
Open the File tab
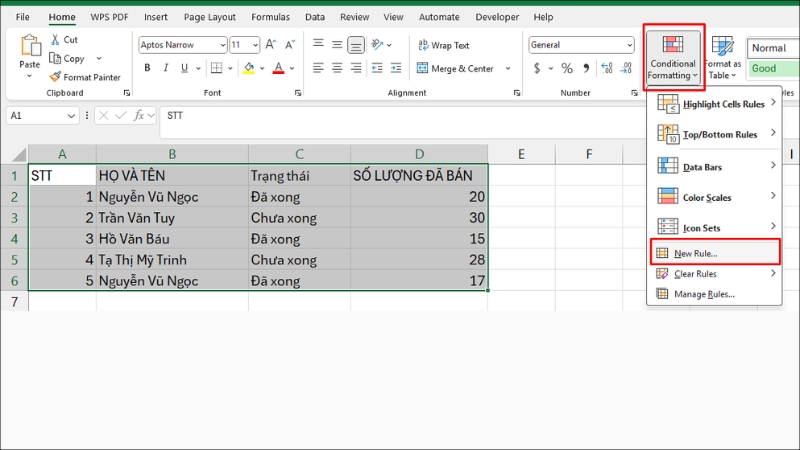(x=22, y=17)
